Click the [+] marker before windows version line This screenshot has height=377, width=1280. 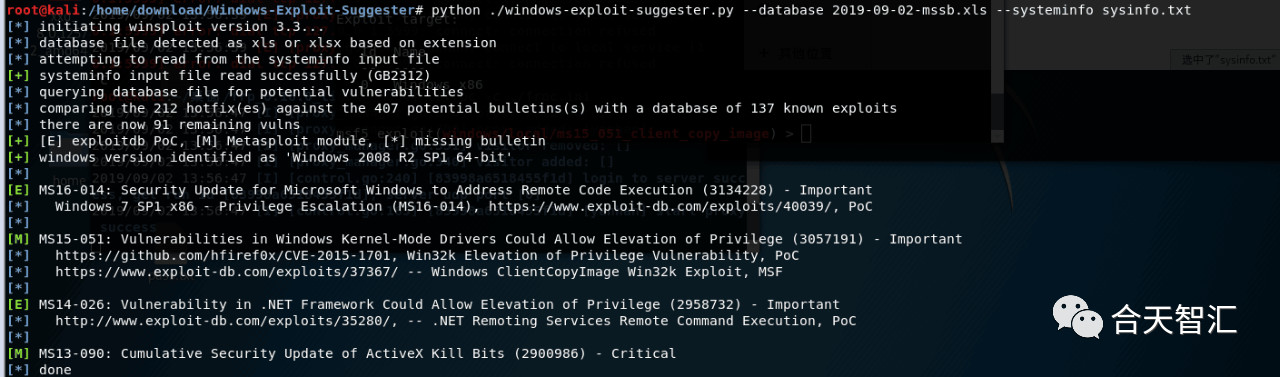18,157
